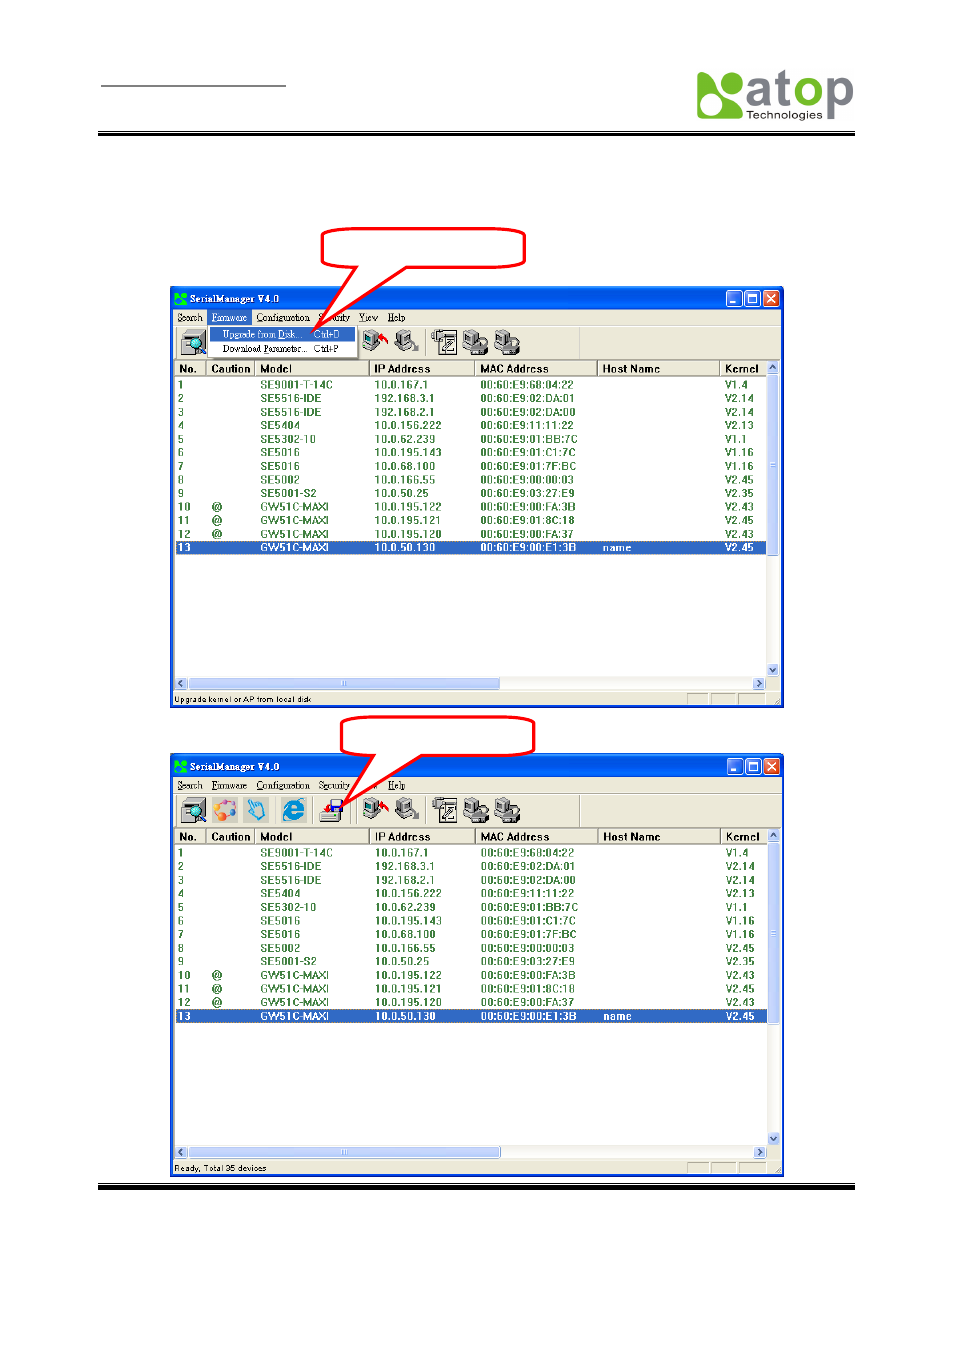
Task: Click the search devices icon in upper window toolbar
Action: click(193, 343)
